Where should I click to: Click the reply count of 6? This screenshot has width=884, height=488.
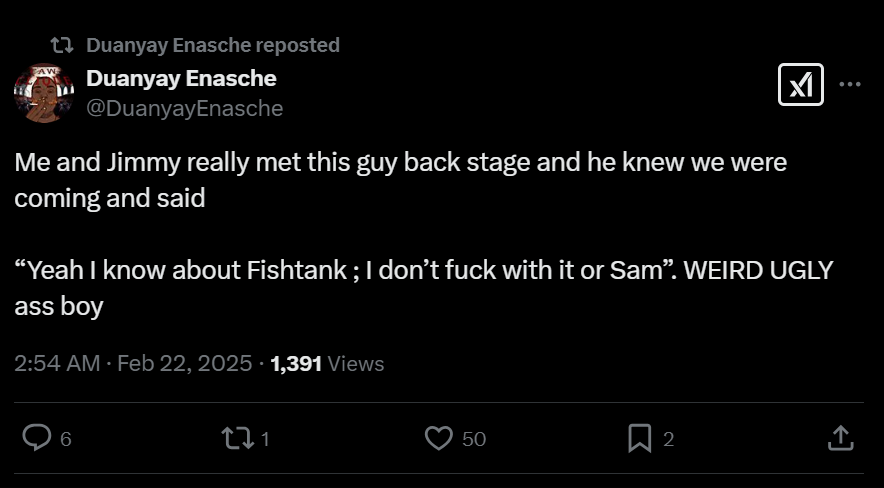tap(66, 439)
